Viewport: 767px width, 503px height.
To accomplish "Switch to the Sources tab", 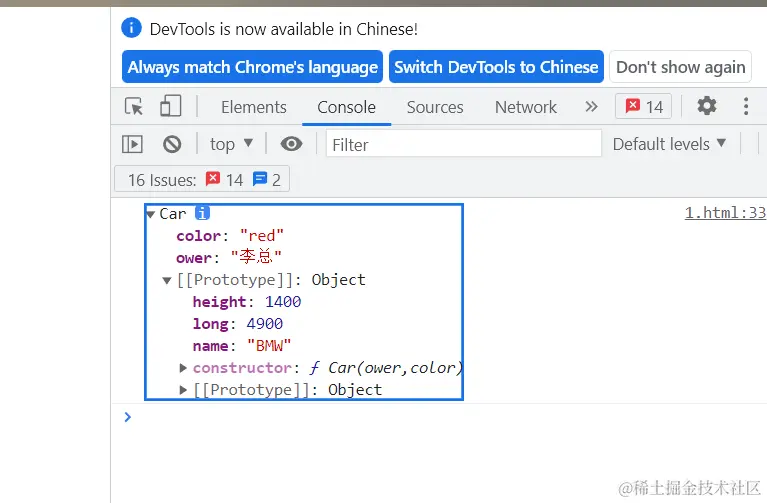I will (x=435, y=107).
